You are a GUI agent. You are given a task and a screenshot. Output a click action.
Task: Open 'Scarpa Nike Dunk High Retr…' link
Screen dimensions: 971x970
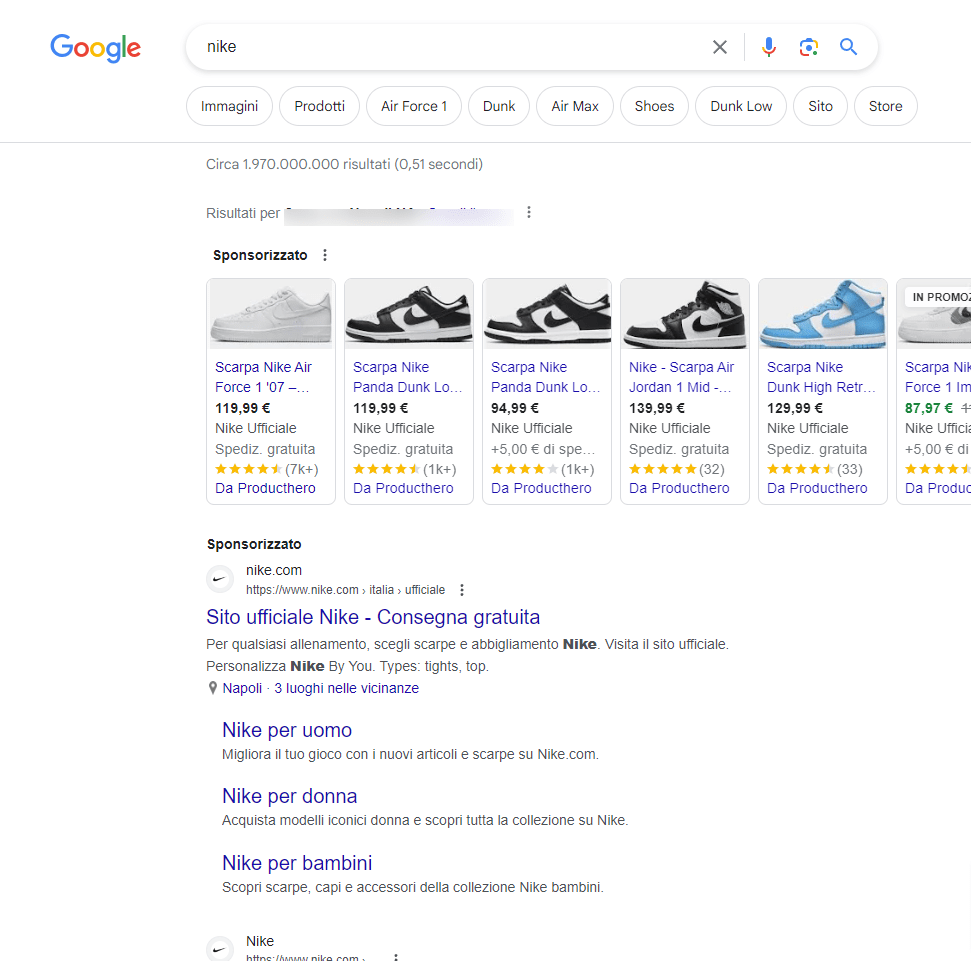(x=821, y=377)
